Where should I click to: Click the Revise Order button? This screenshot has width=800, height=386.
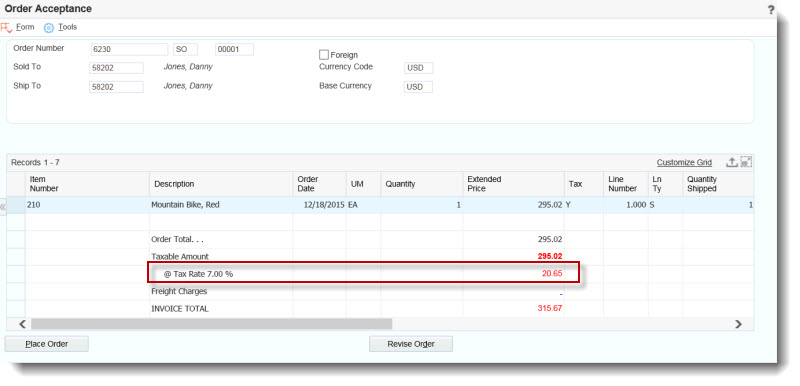[x=411, y=344]
